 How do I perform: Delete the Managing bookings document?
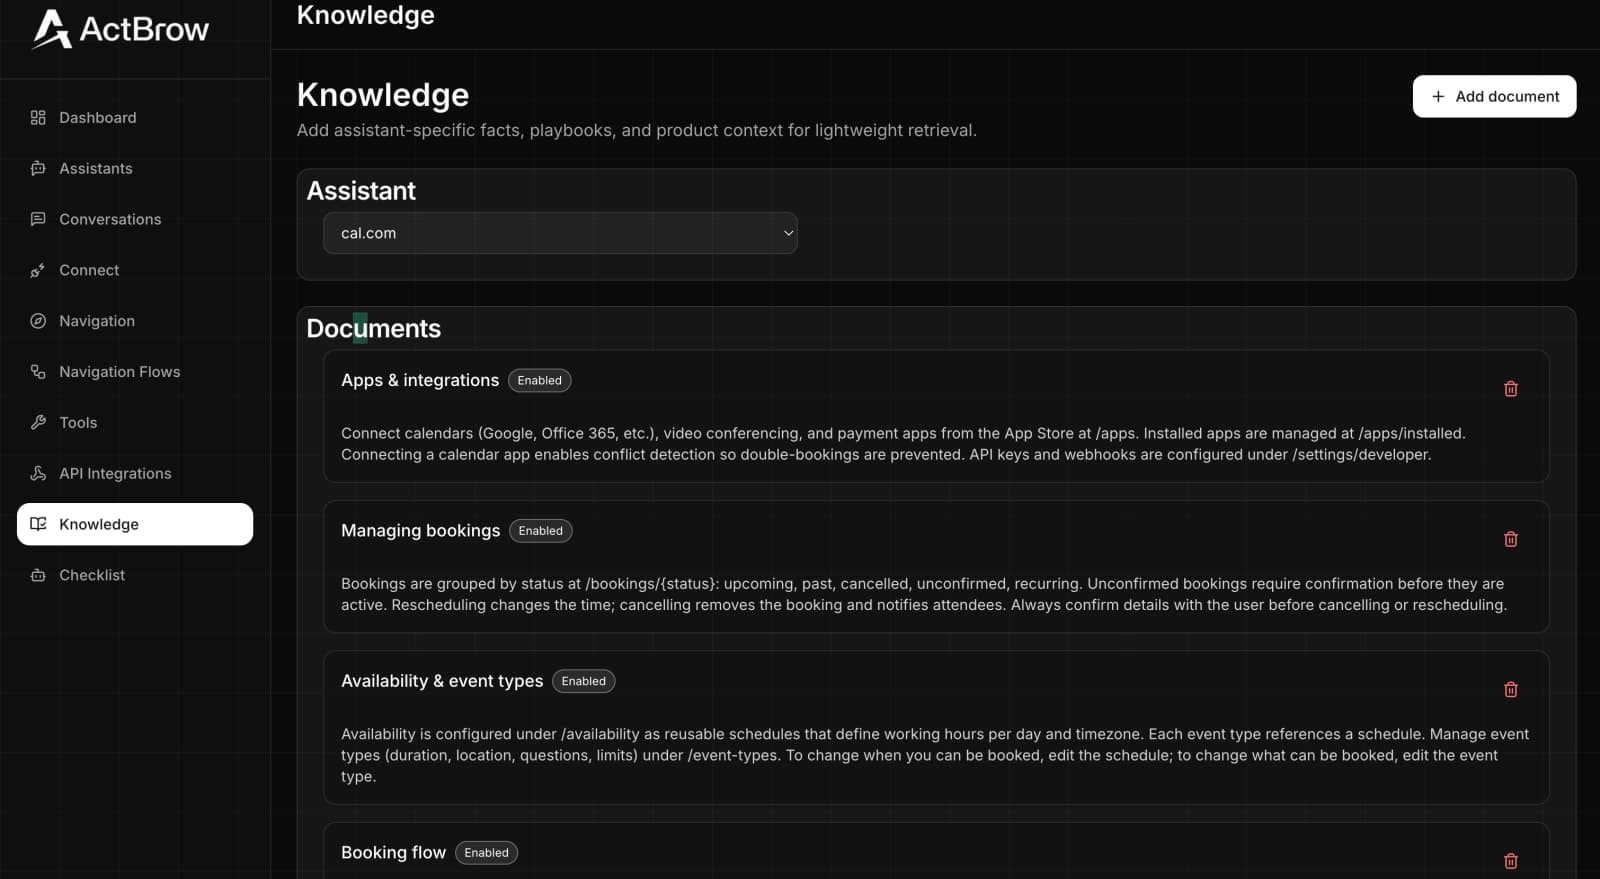point(1511,539)
